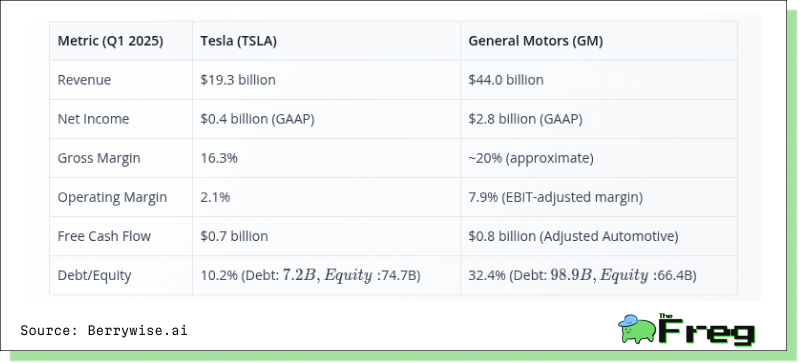Select the Tesla (TSLA) column header

327,41
